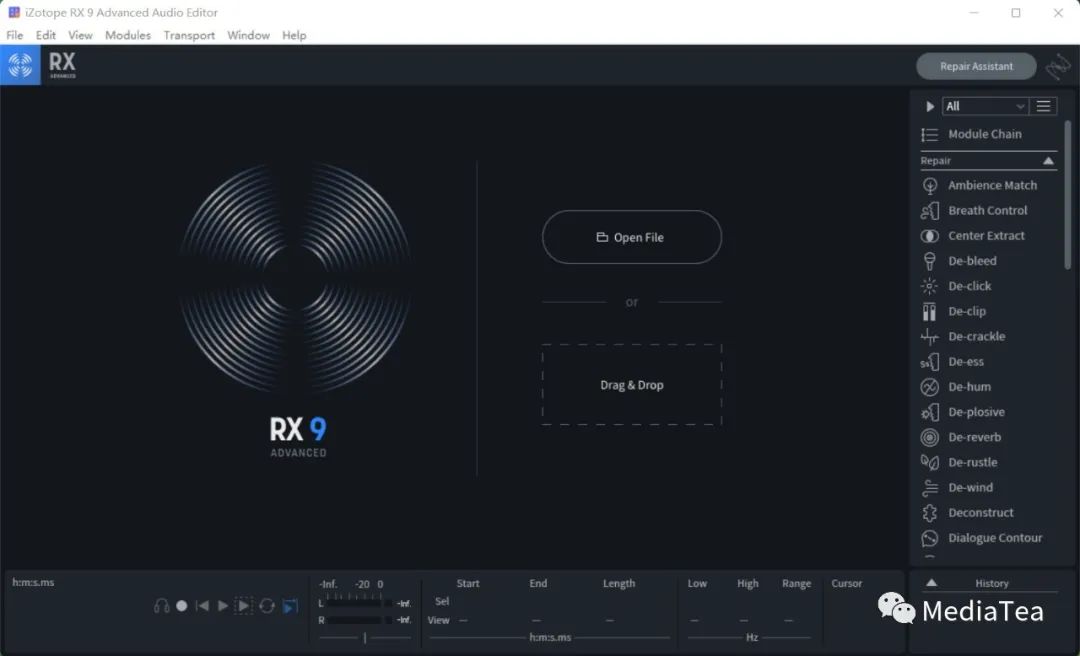Click the History panel title
1080x656 pixels.
[x=992, y=583]
